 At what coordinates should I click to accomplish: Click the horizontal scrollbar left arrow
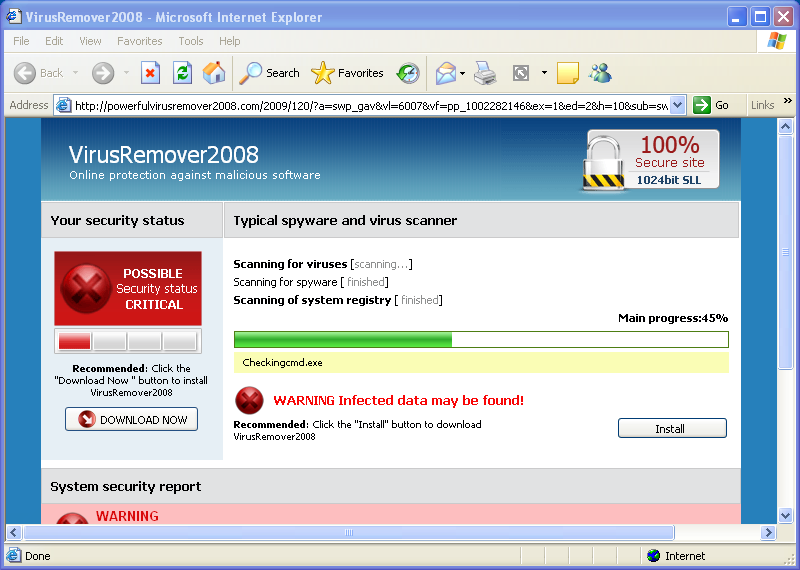tap(14, 533)
